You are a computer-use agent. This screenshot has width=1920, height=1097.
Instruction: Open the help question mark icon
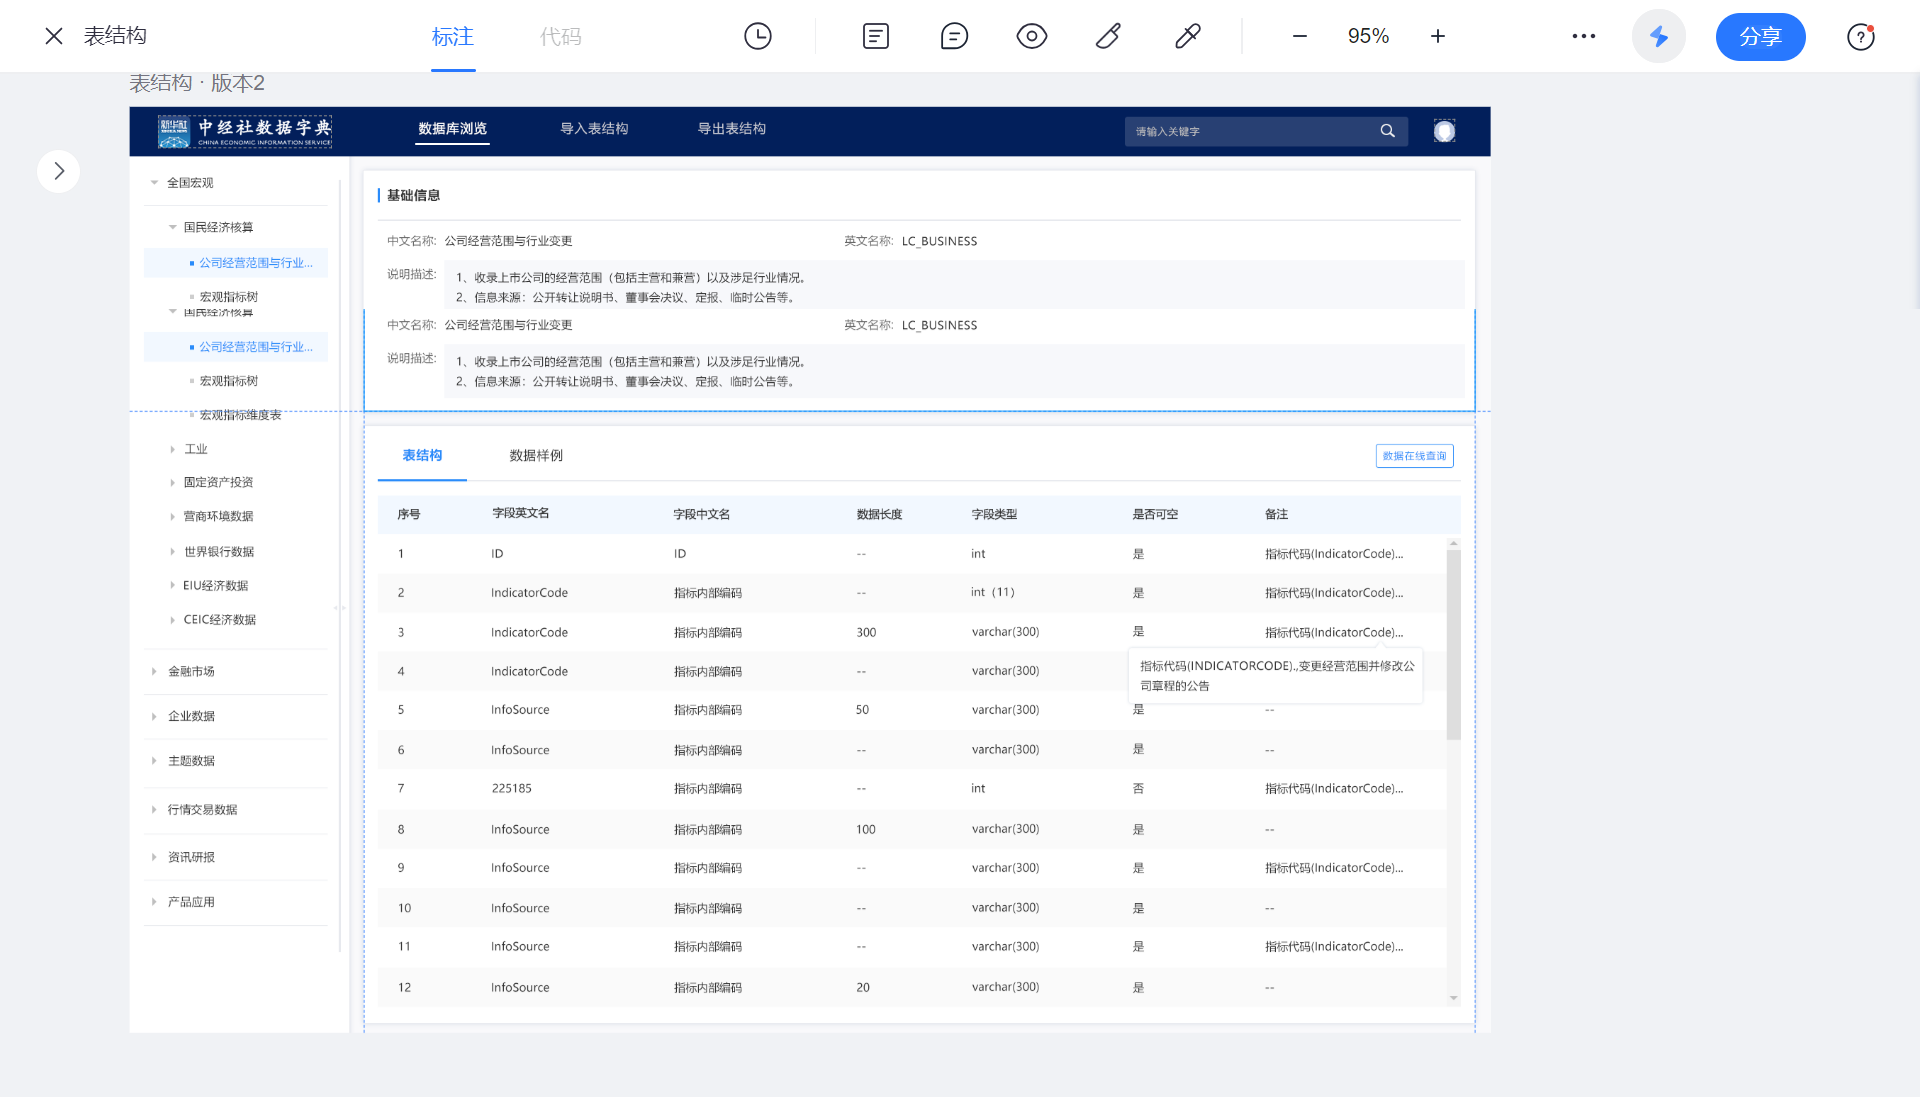pos(1860,37)
